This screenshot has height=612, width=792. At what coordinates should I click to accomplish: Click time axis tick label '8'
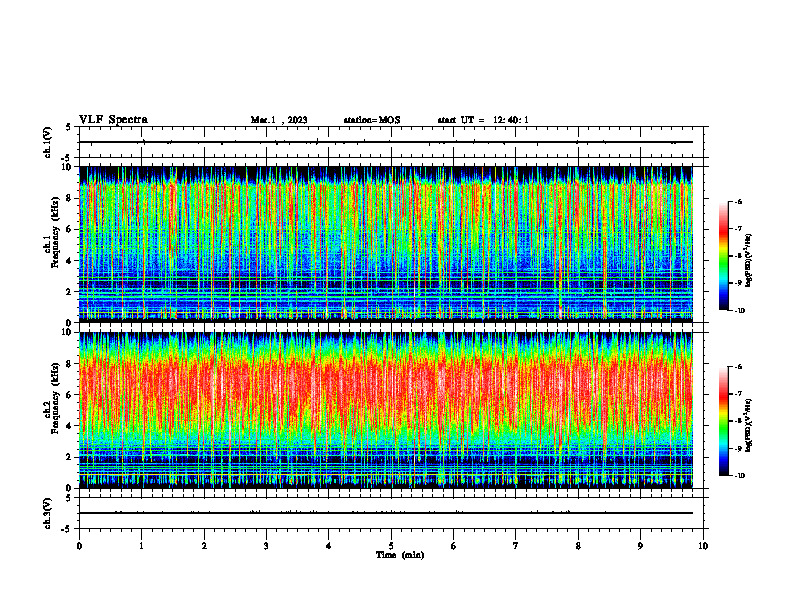[x=578, y=546]
